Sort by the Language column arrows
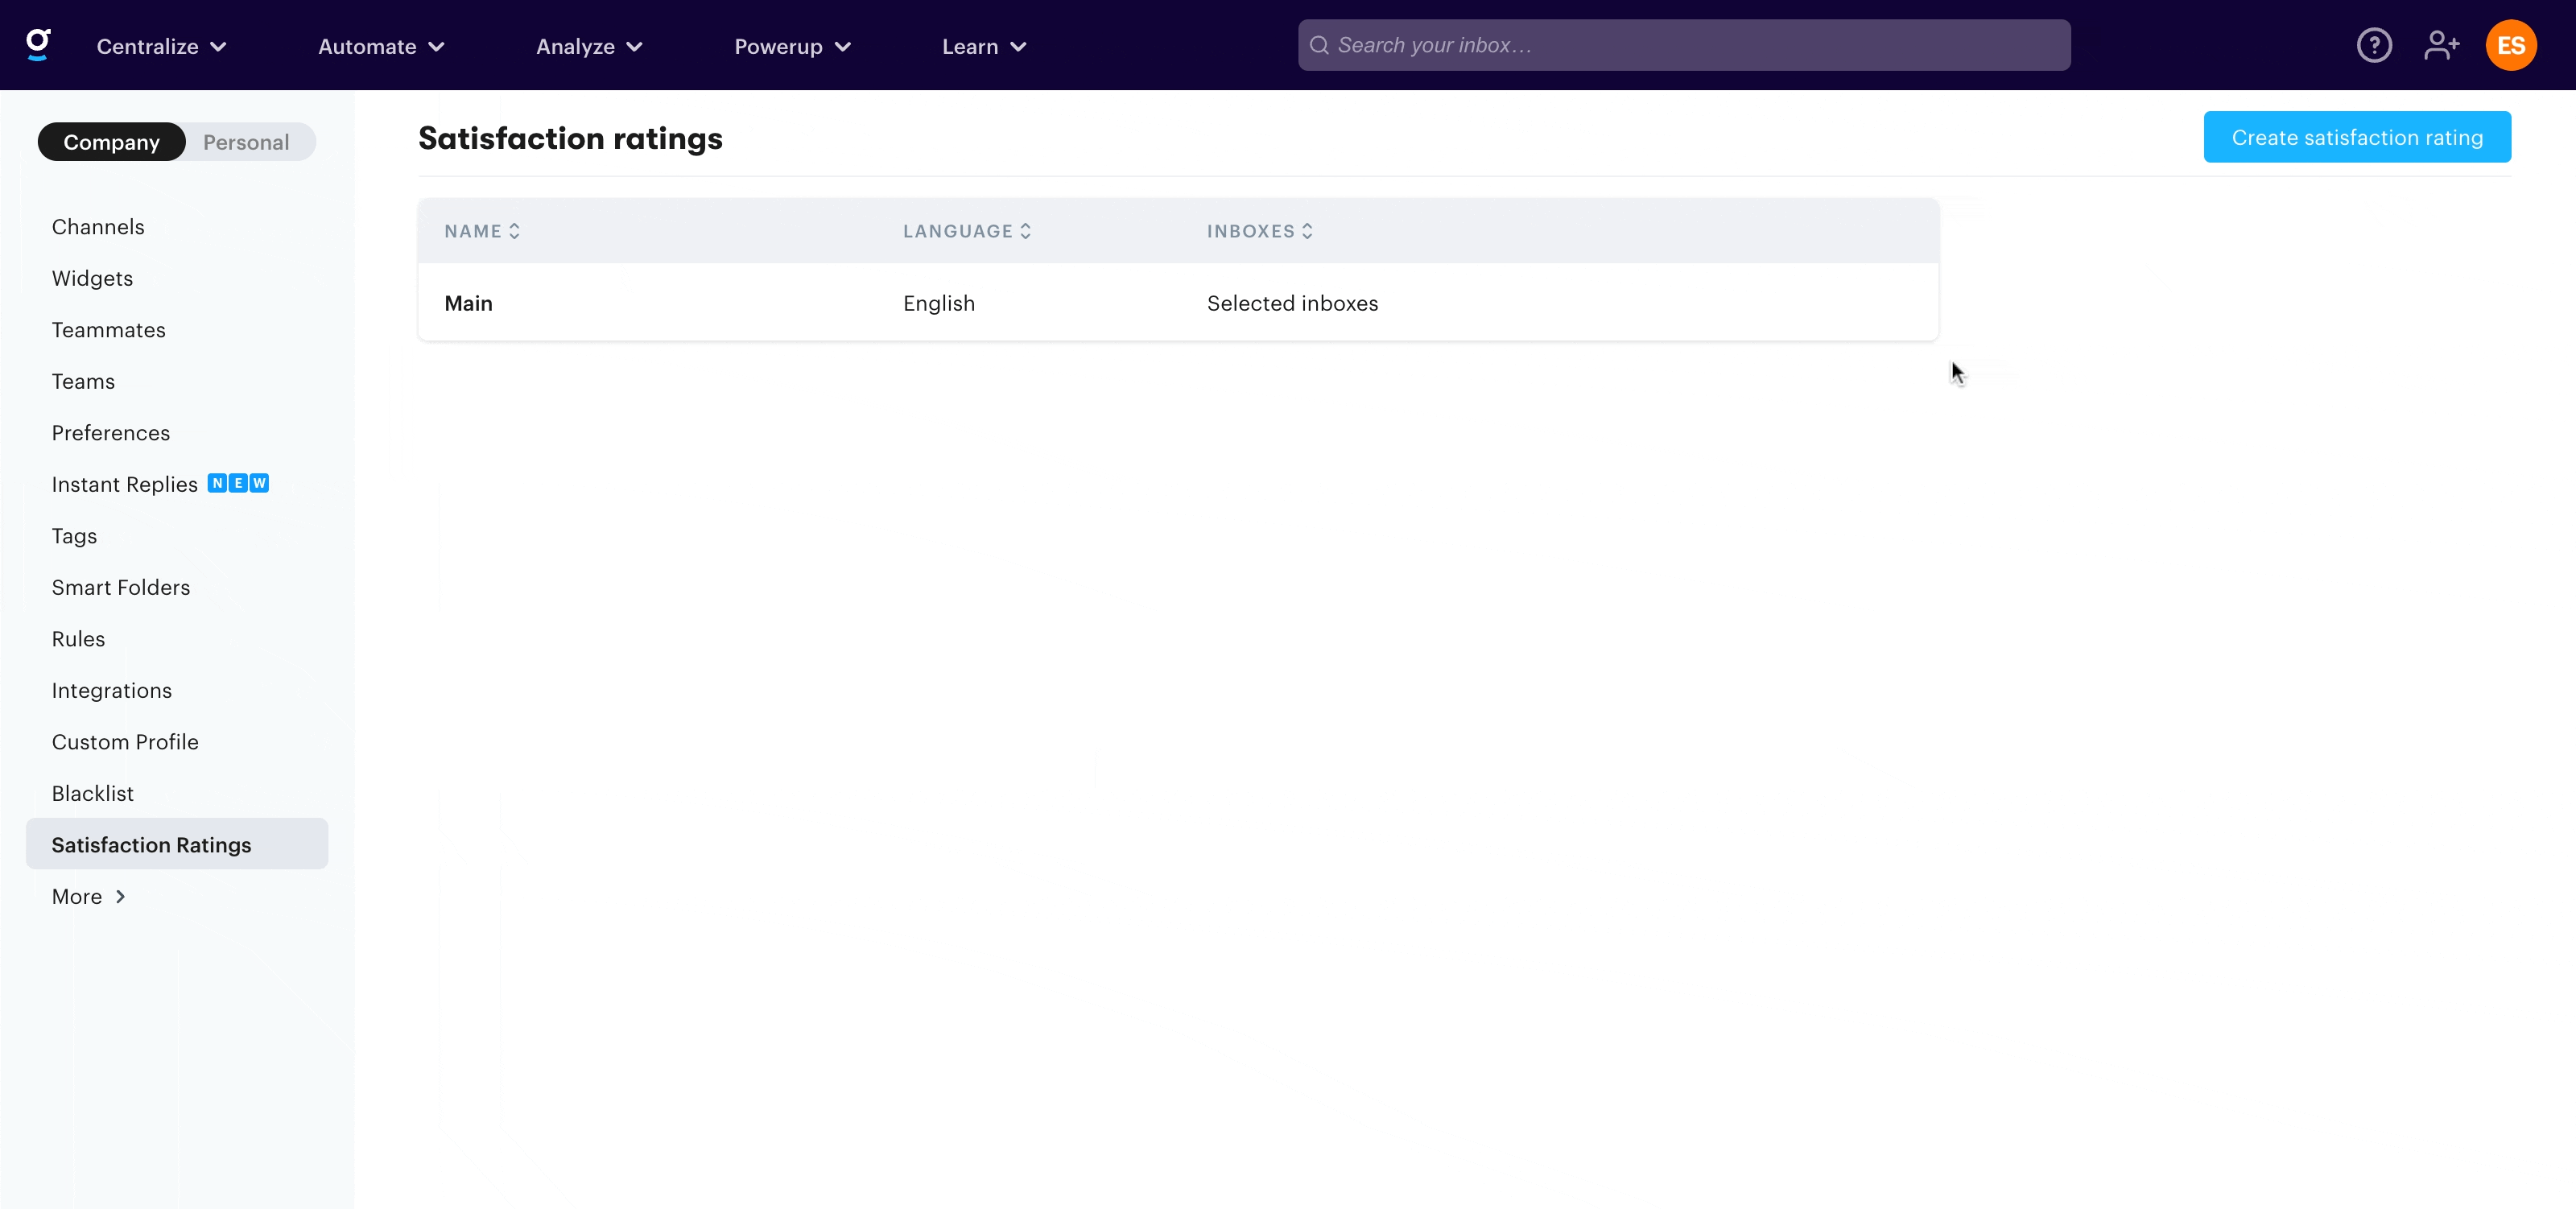Screen dimensions: 2576x1209 (x=1025, y=231)
